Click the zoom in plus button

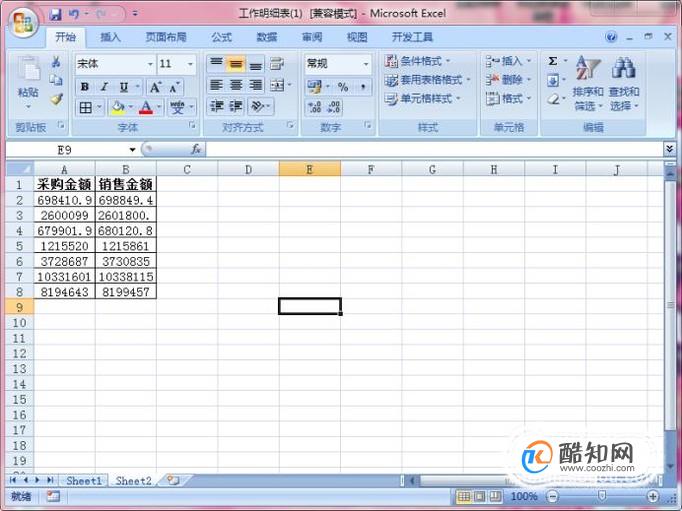coord(652,496)
